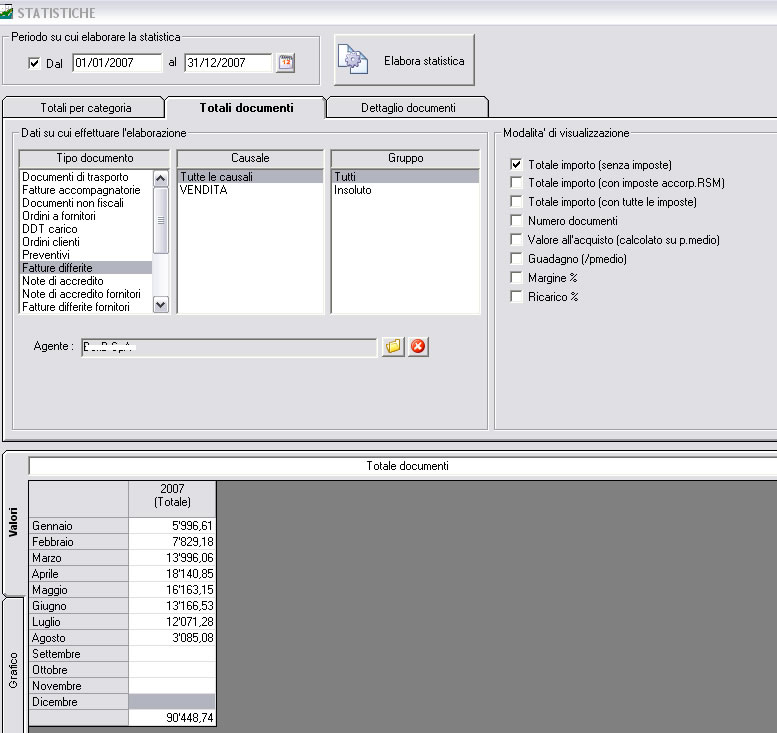Select Documenti di trasporto in list
Image resolution: width=777 pixels, height=733 pixels.
coord(86,177)
